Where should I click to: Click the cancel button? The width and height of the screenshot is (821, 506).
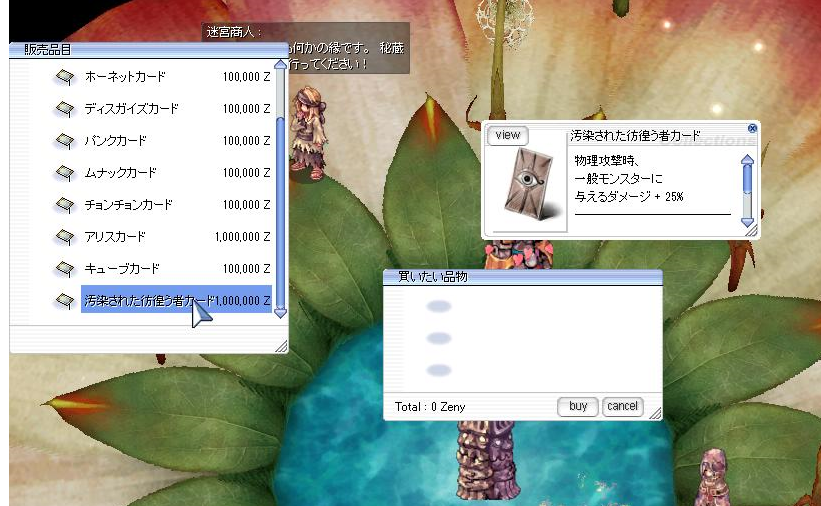click(x=622, y=406)
